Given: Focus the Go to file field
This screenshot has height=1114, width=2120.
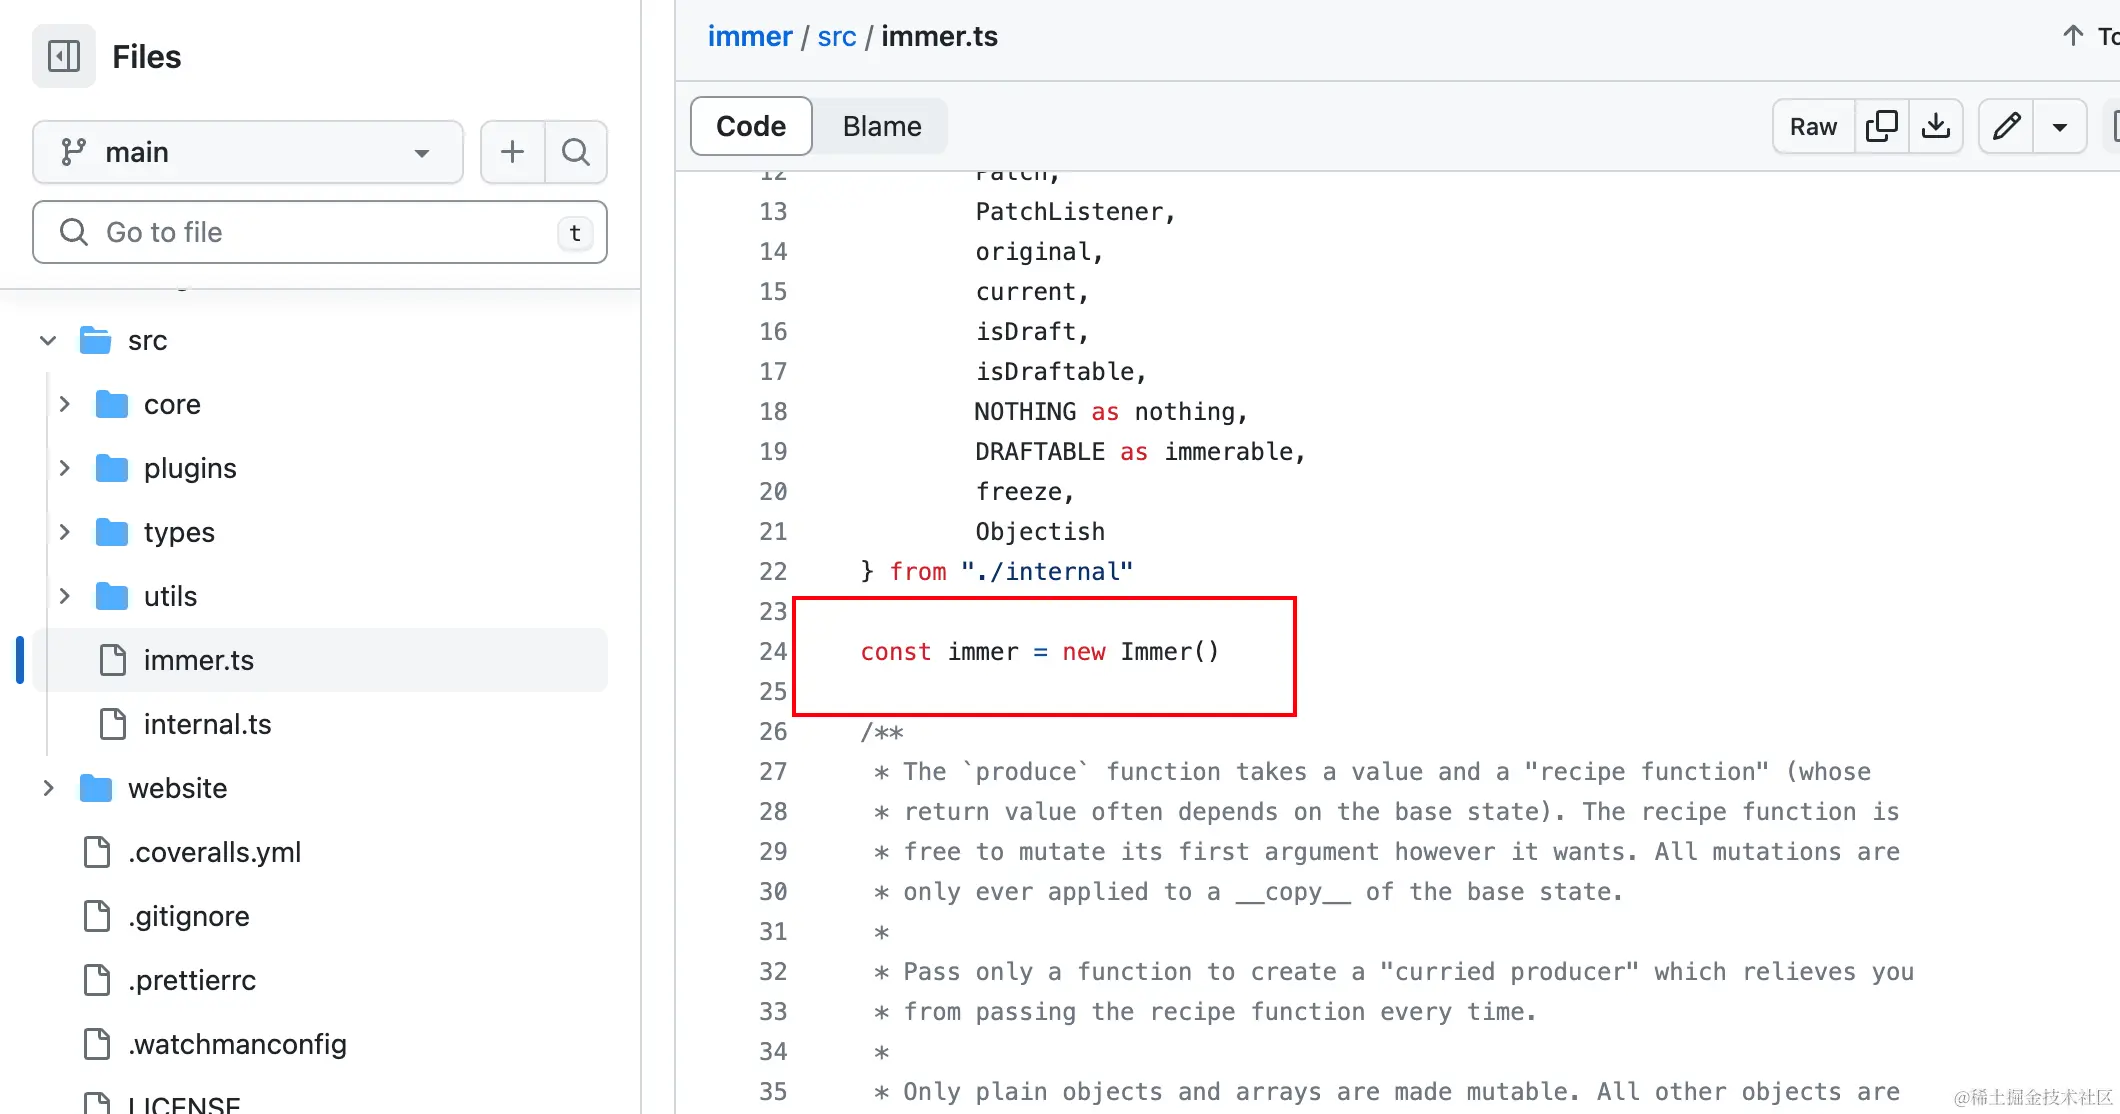Looking at the screenshot, I should tap(320, 232).
